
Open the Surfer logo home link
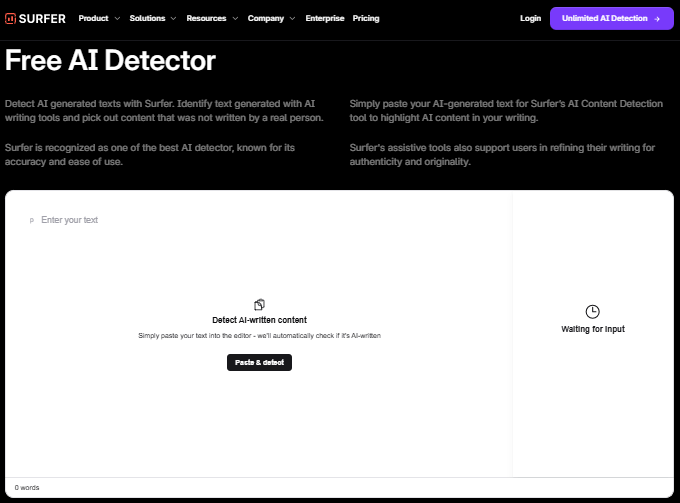pos(35,19)
